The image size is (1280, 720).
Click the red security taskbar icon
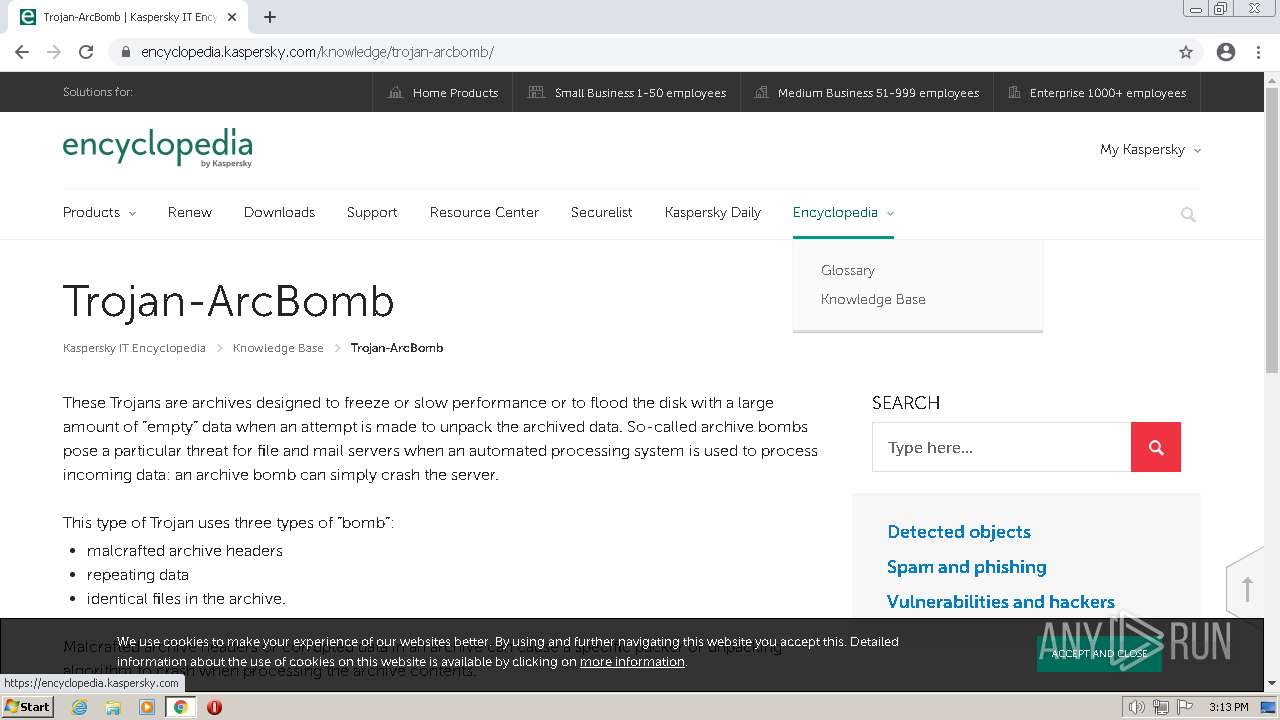pos(214,707)
